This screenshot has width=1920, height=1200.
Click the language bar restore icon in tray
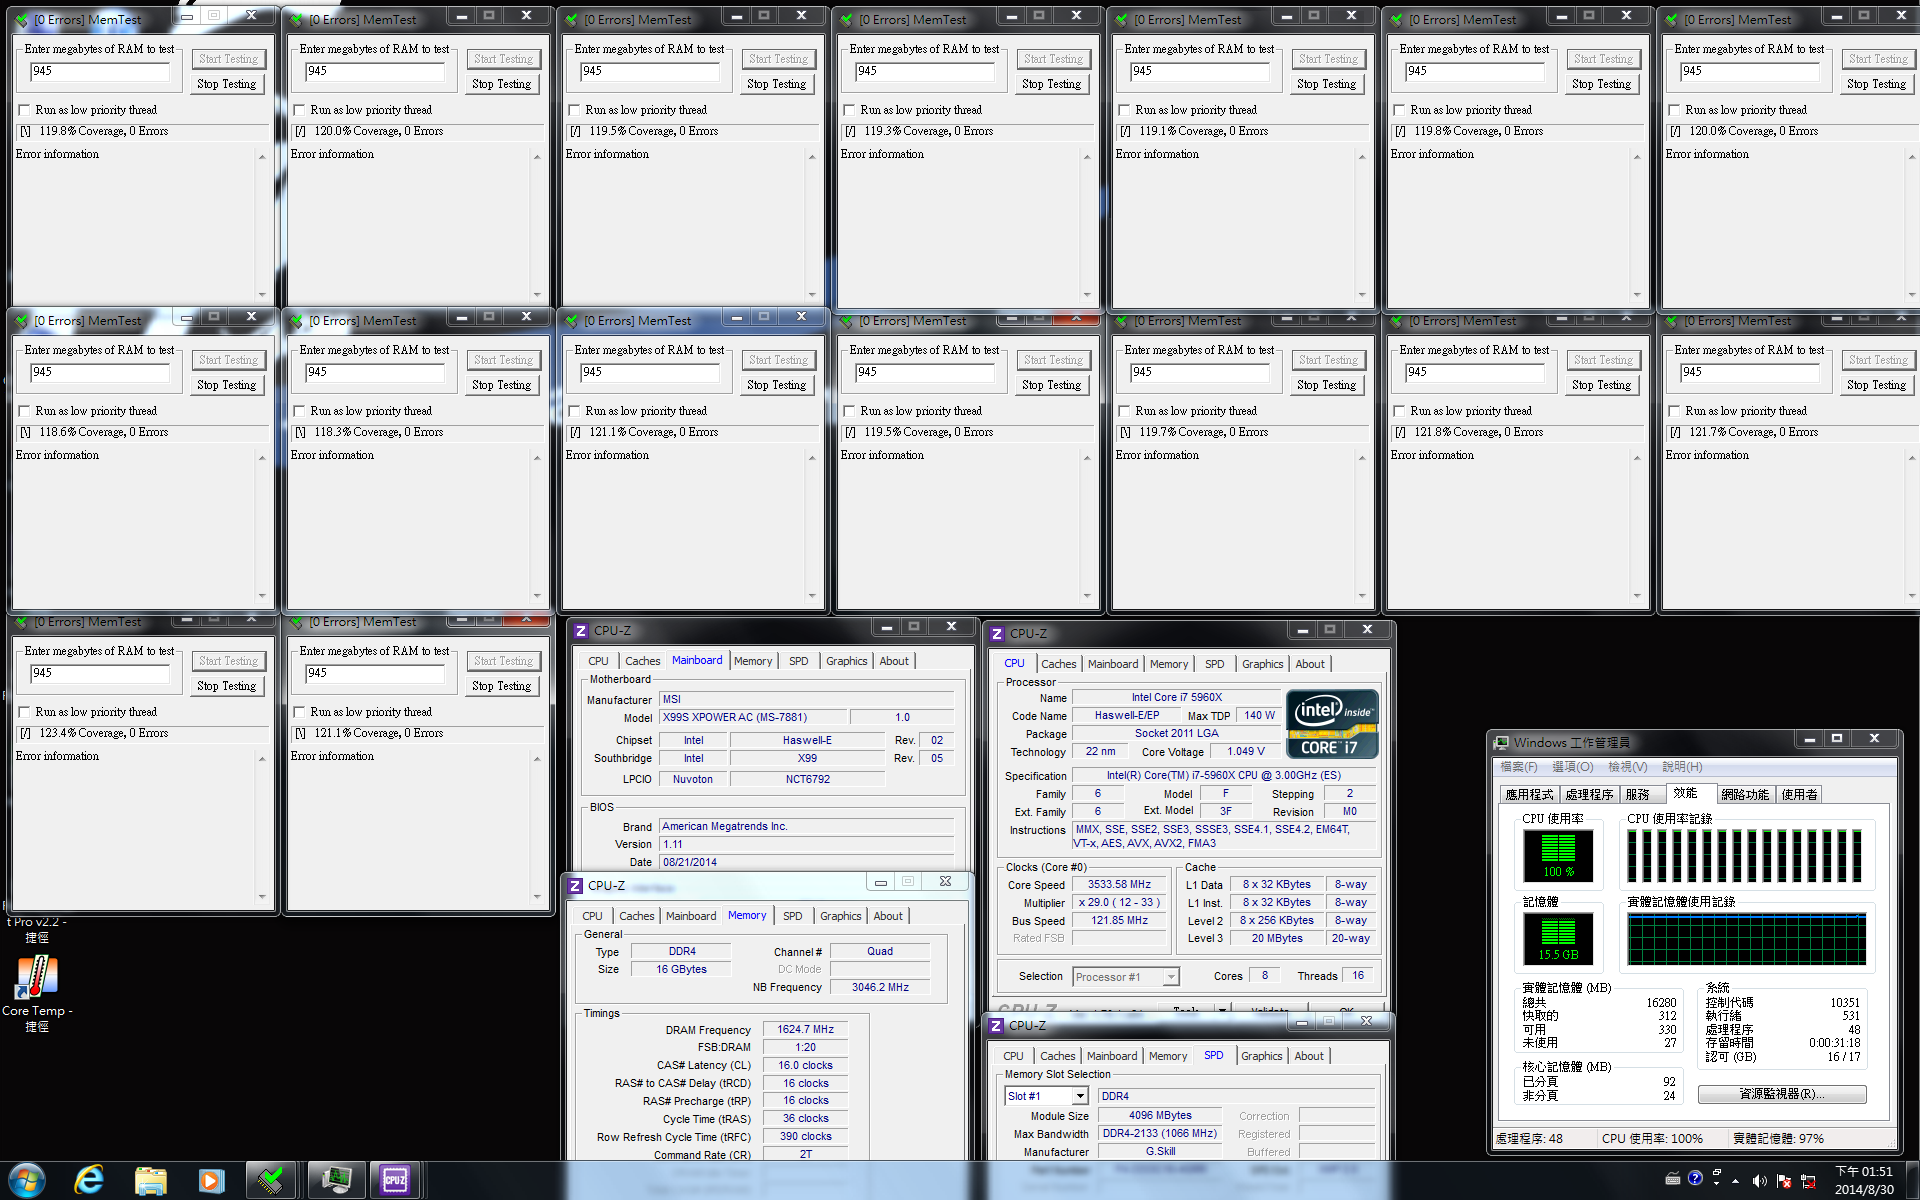tap(1717, 1172)
